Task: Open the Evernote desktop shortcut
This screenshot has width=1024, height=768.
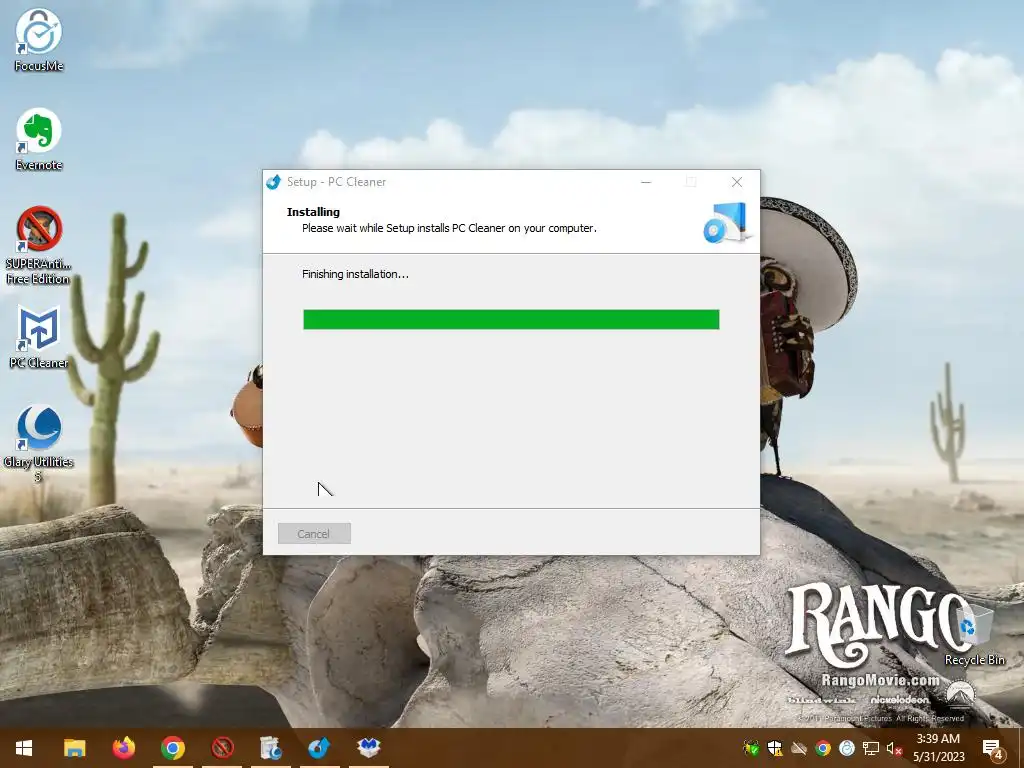Action: coord(39,139)
